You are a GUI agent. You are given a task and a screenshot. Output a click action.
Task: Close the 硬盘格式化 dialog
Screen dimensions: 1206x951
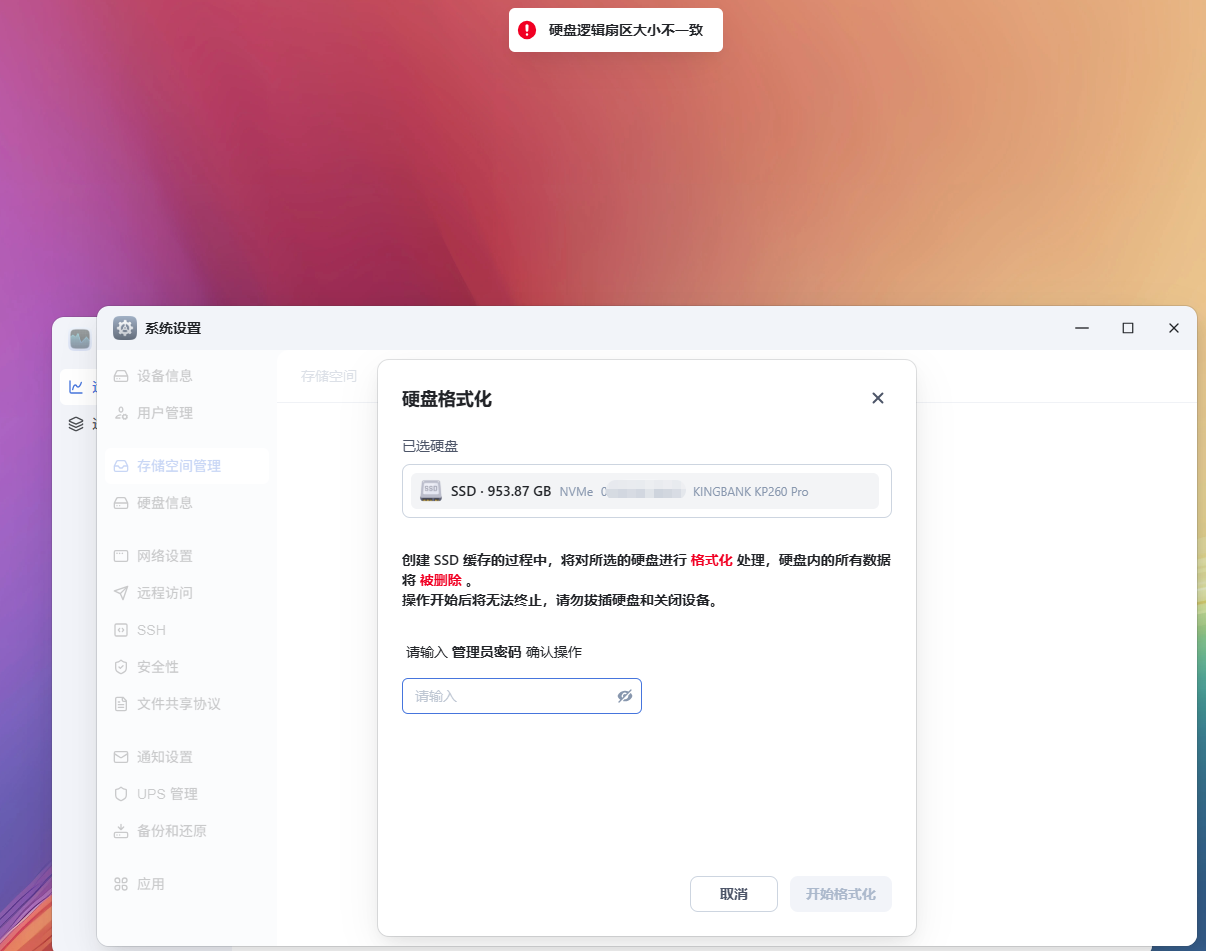click(878, 398)
